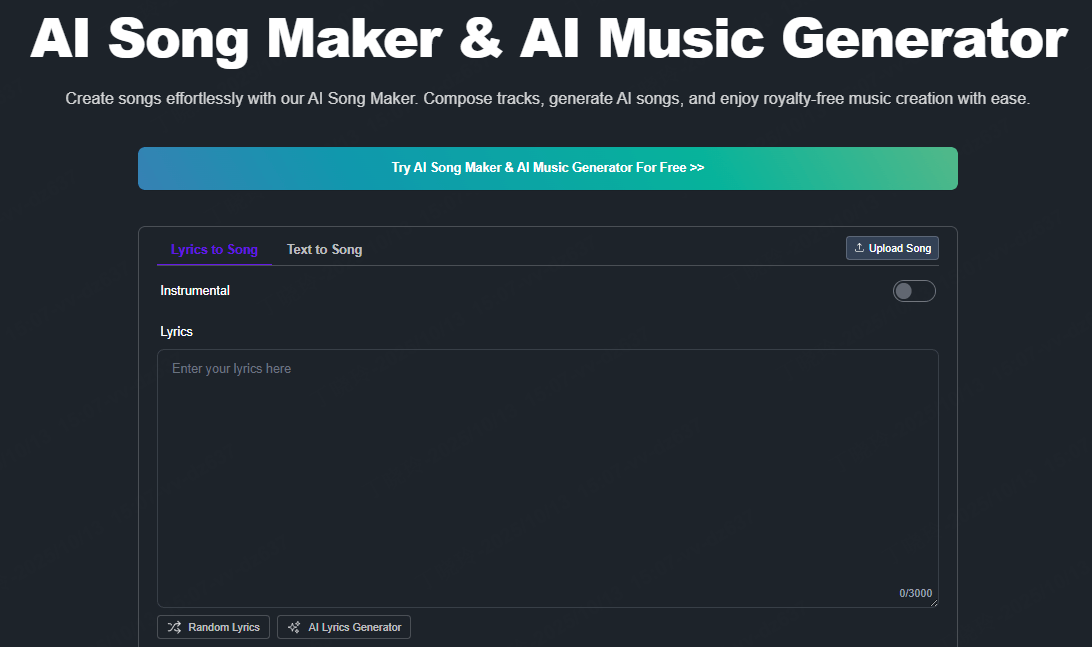Open the AI Lyrics Generator
The height and width of the screenshot is (647, 1092).
tap(344, 627)
